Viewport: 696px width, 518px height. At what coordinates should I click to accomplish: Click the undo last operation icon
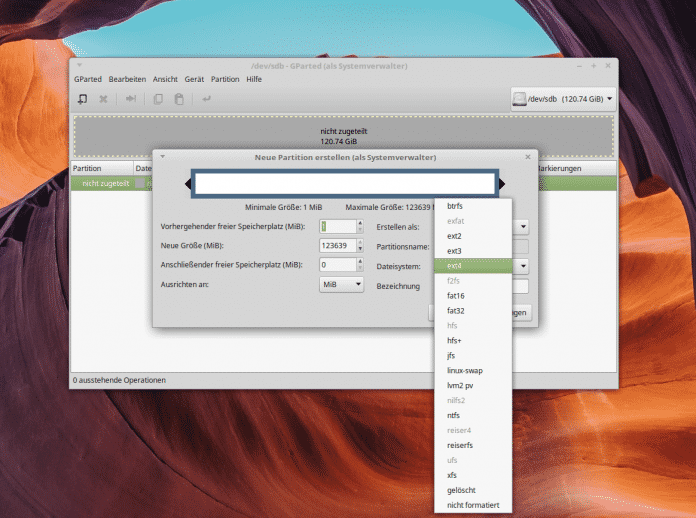(x=207, y=99)
